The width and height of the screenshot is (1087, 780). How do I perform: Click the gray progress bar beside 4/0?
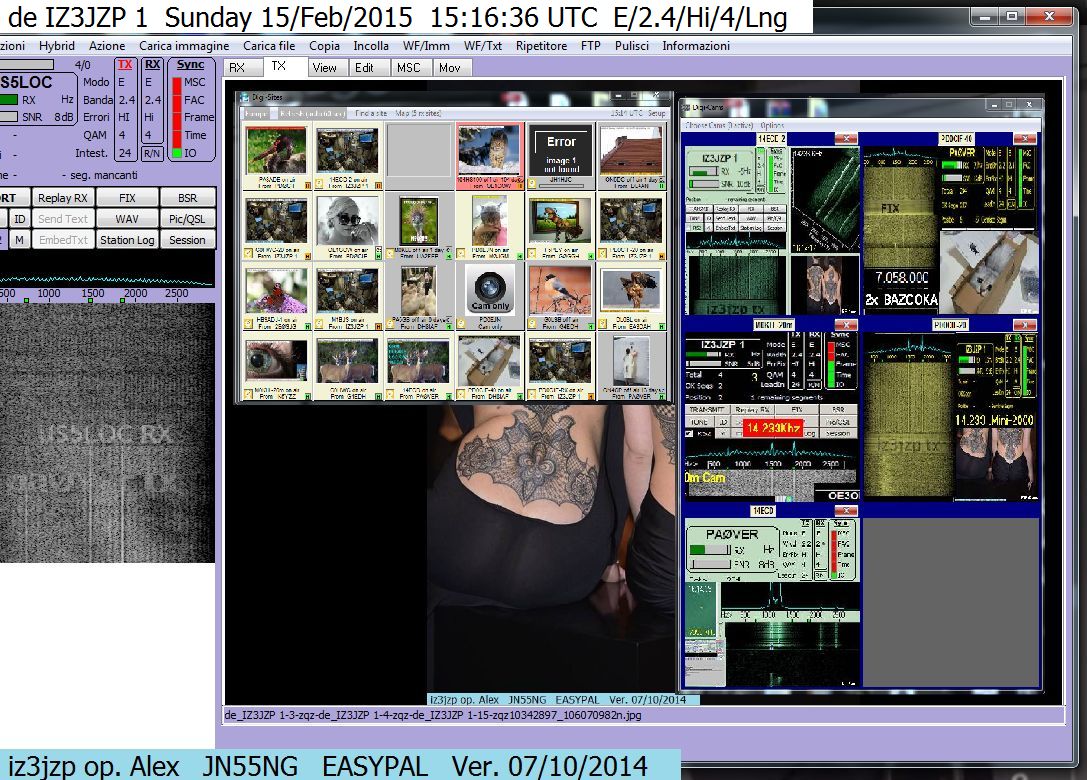26,64
